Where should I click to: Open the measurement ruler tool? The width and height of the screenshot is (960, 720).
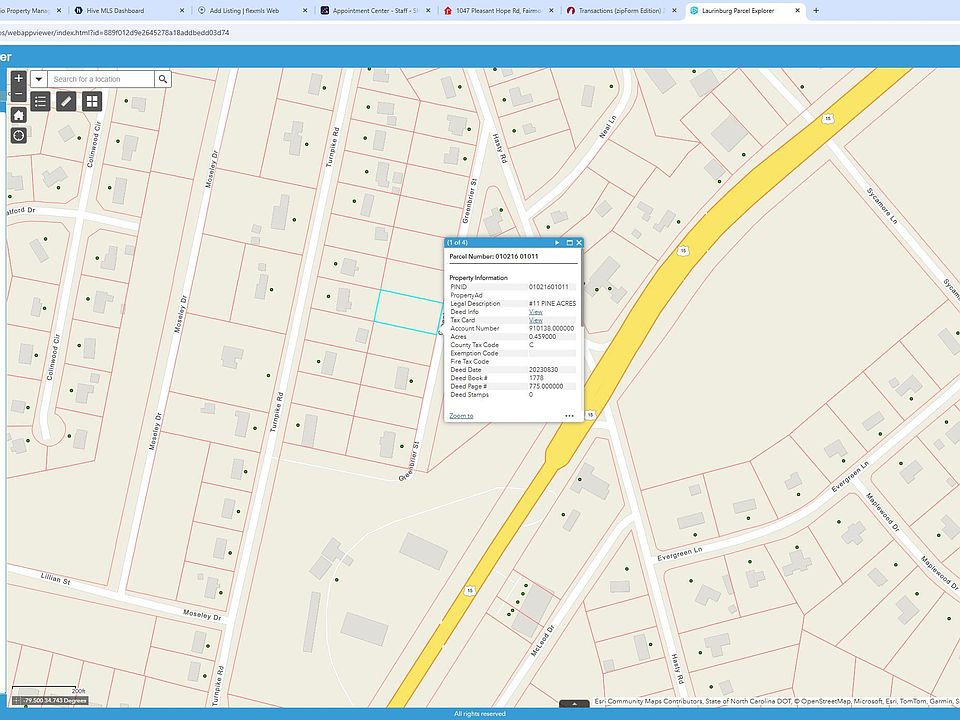(66, 101)
